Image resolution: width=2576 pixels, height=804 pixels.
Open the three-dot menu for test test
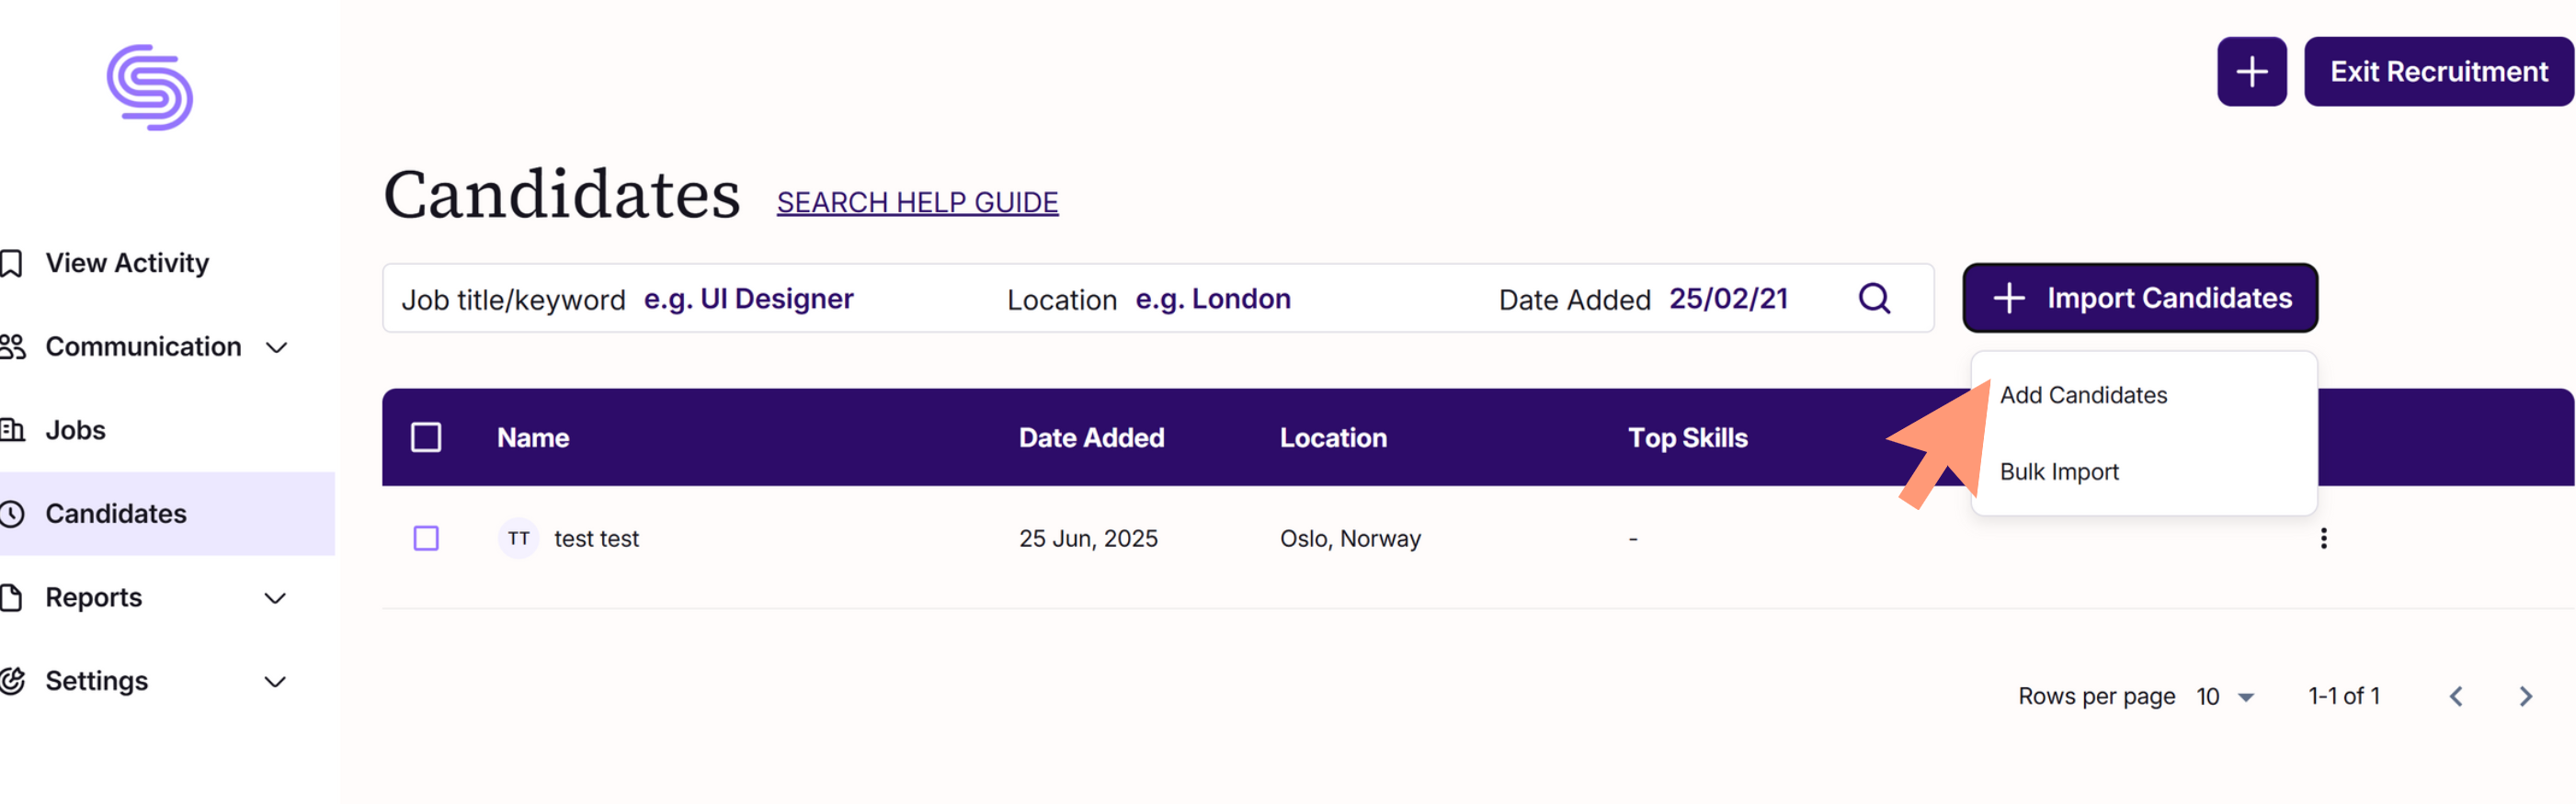[2323, 539]
